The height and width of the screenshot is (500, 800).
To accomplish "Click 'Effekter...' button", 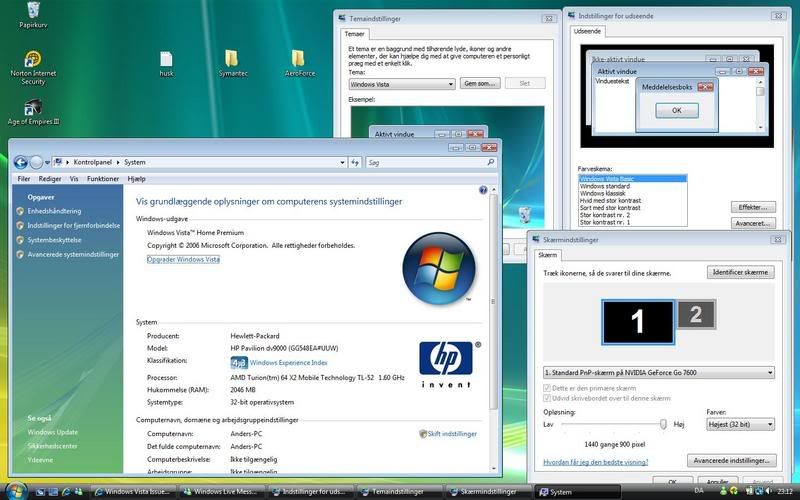I will click(x=753, y=207).
